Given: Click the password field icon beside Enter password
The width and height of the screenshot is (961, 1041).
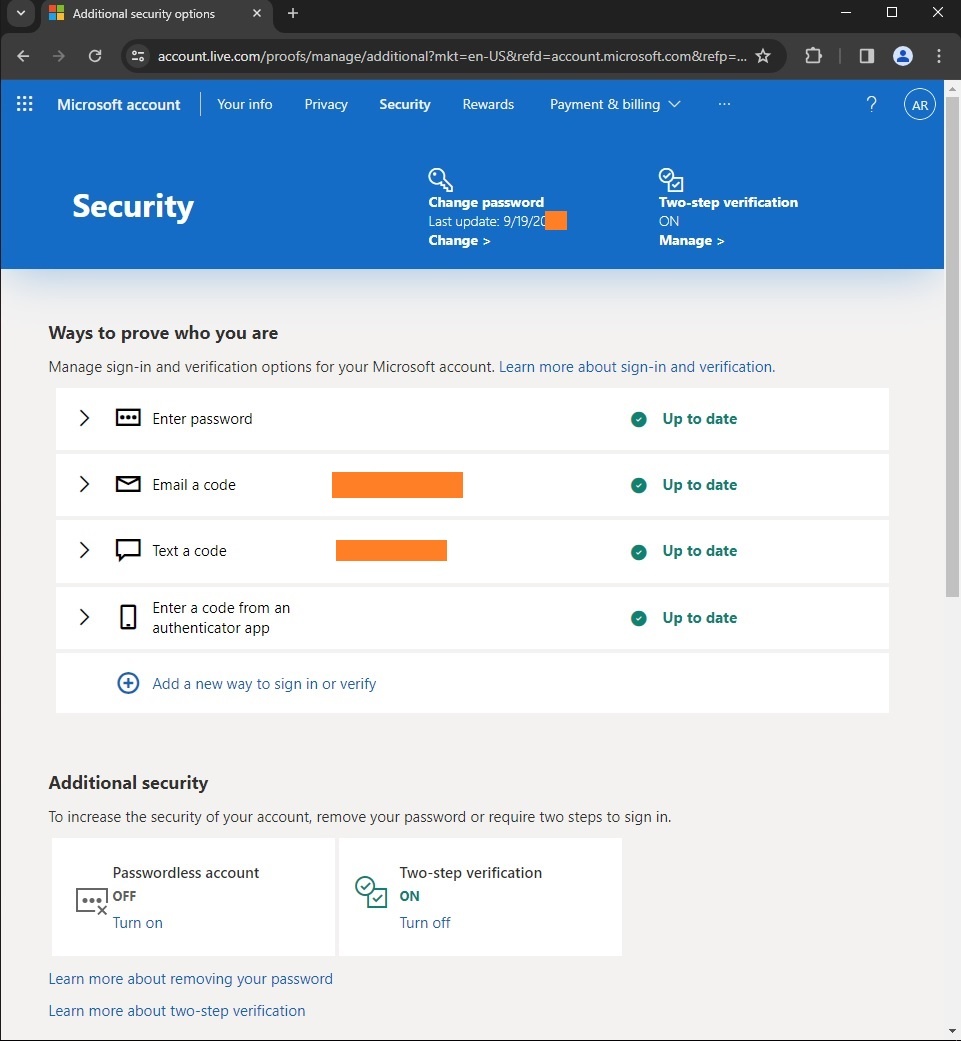Looking at the screenshot, I should pyautogui.click(x=128, y=418).
